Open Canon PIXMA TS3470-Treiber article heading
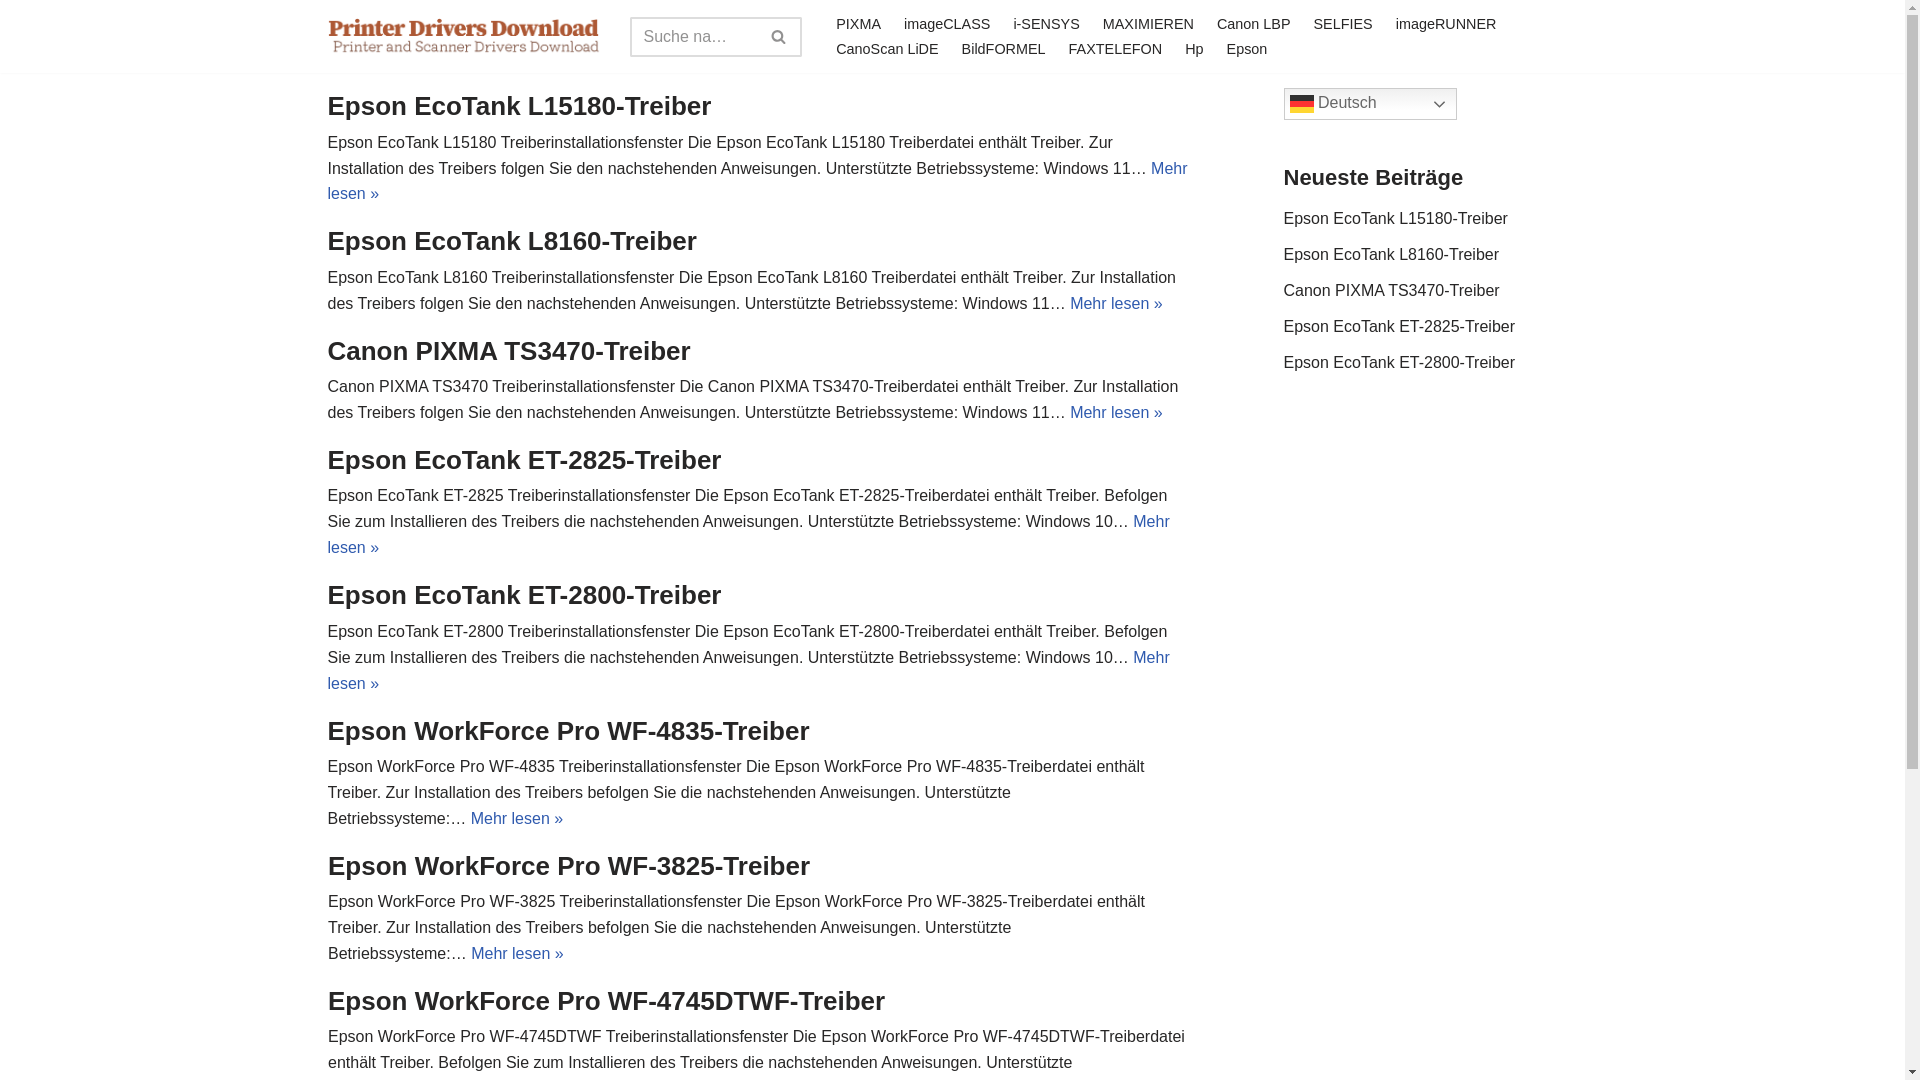Viewport: 1920px width, 1080px height. [x=509, y=351]
